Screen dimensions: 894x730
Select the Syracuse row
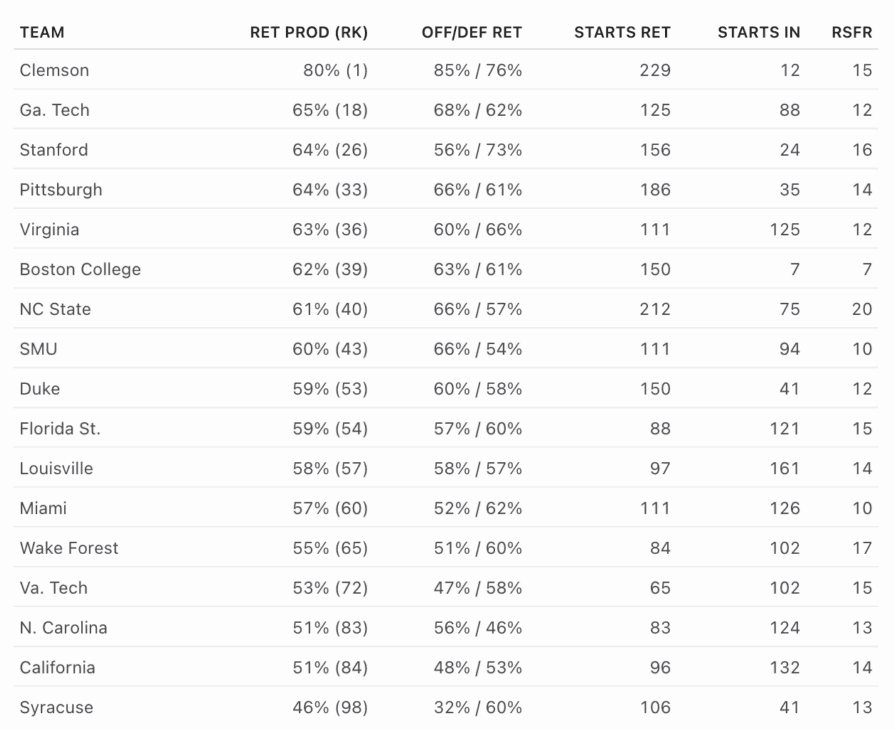446,707
